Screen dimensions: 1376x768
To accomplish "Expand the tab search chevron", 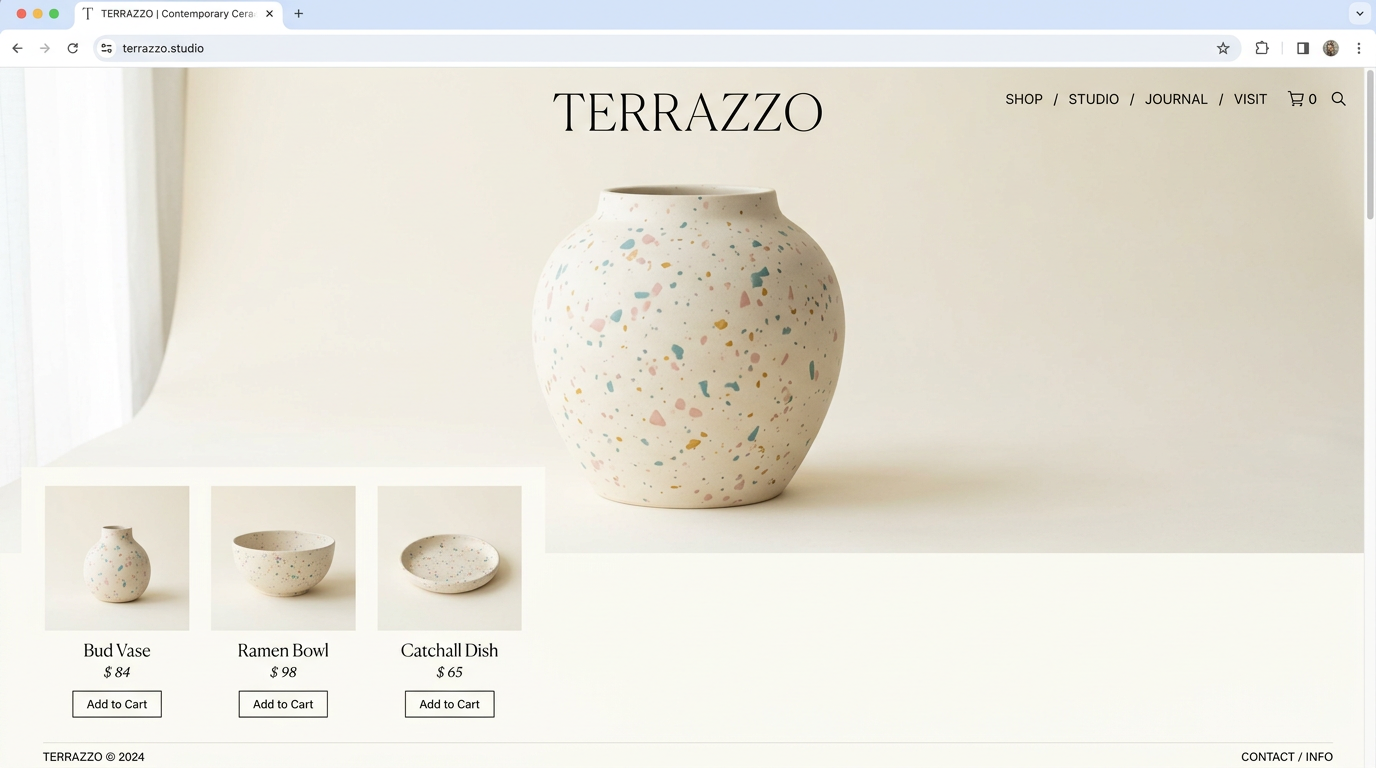I will [1360, 14].
